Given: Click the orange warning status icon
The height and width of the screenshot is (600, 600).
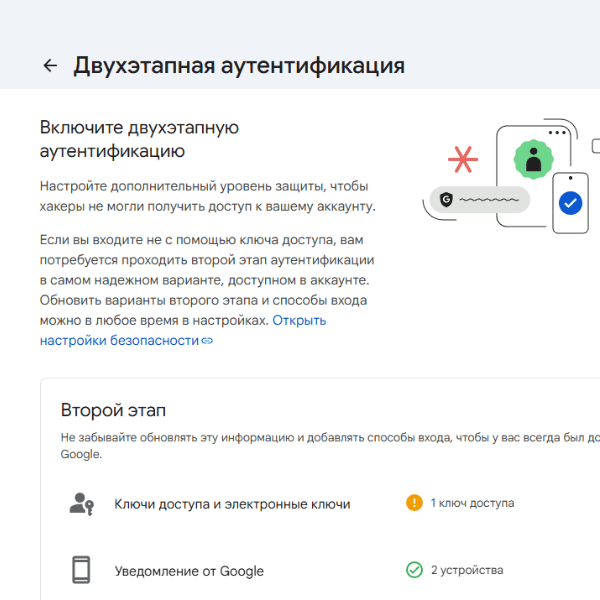Looking at the screenshot, I should [414, 503].
